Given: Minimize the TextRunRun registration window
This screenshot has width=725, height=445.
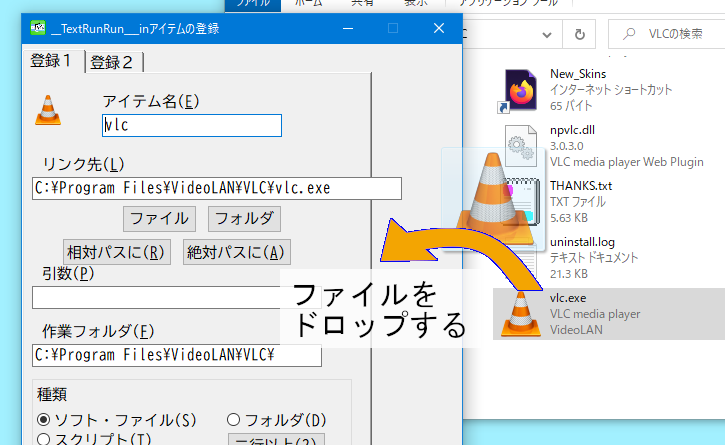Looking at the screenshot, I should (x=348, y=29).
